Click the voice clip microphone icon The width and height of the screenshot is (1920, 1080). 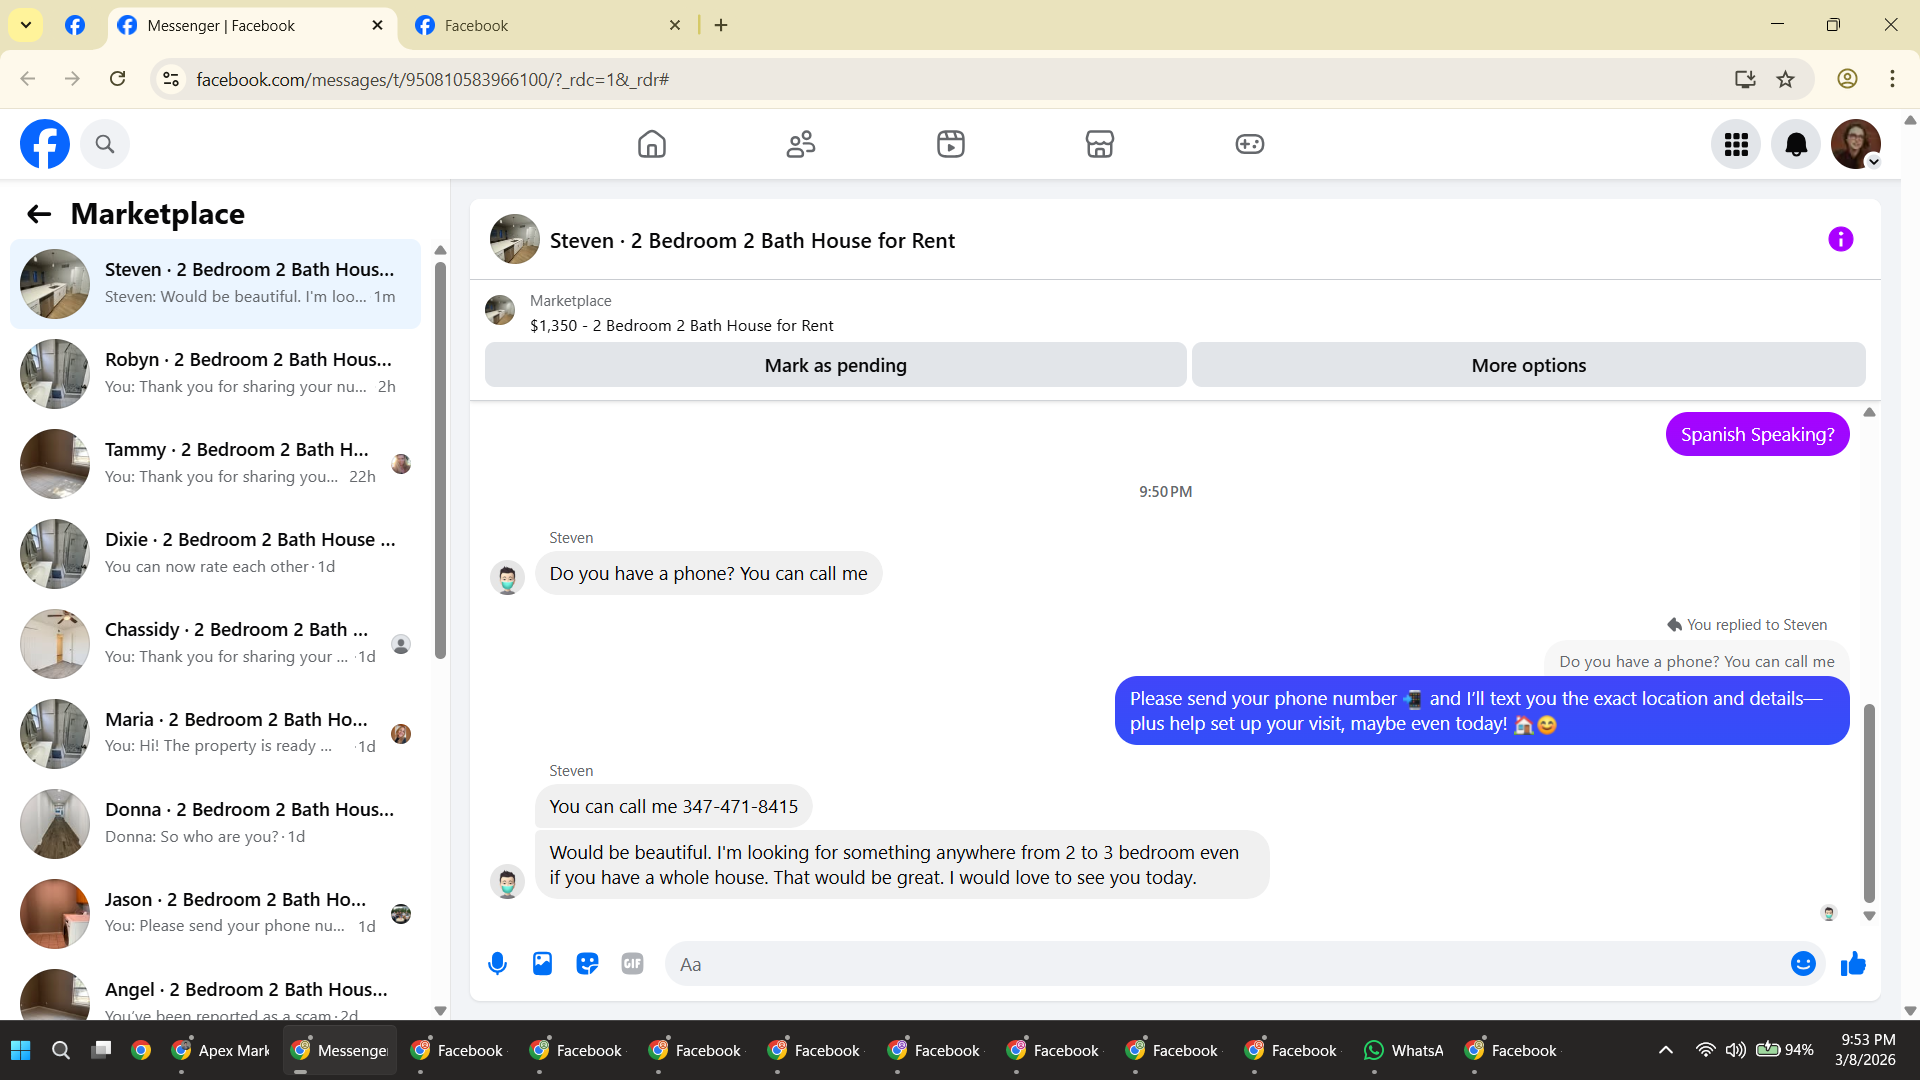[497, 964]
